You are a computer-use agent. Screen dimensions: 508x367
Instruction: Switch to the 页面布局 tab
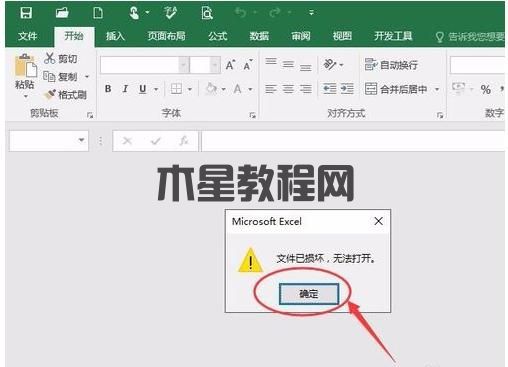166,36
